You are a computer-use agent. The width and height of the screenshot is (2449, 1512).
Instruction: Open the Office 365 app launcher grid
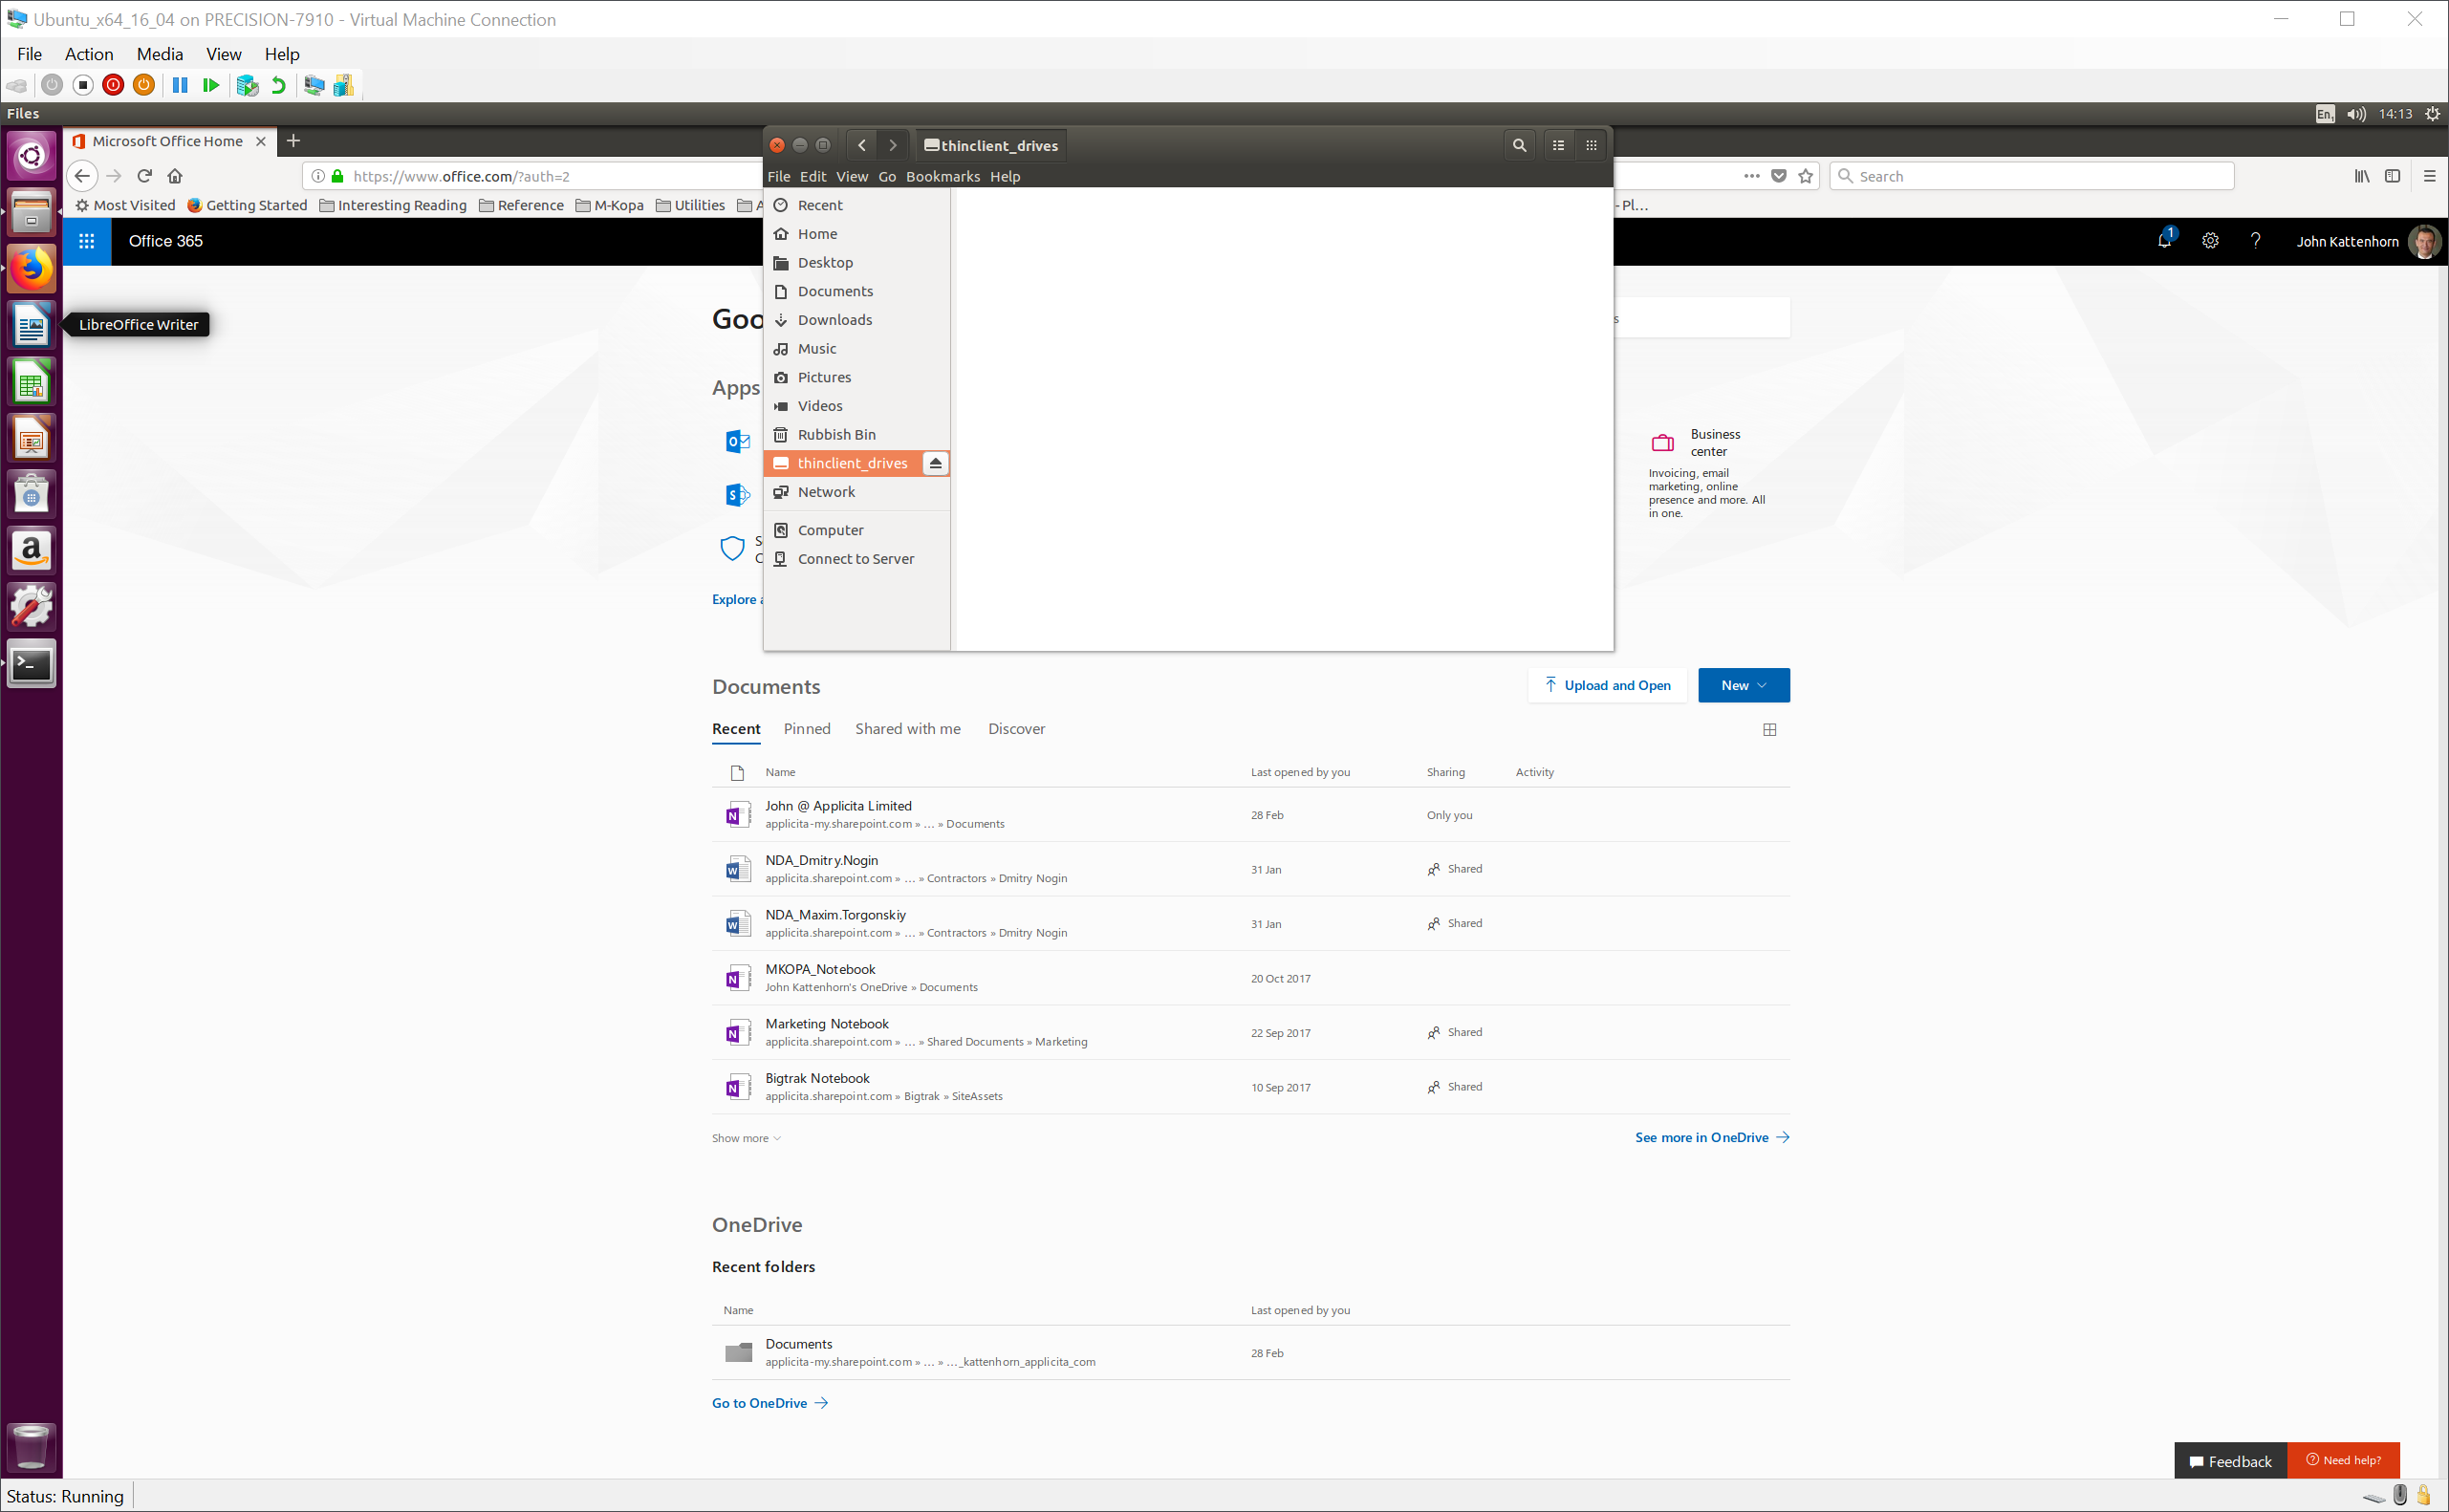[x=87, y=241]
